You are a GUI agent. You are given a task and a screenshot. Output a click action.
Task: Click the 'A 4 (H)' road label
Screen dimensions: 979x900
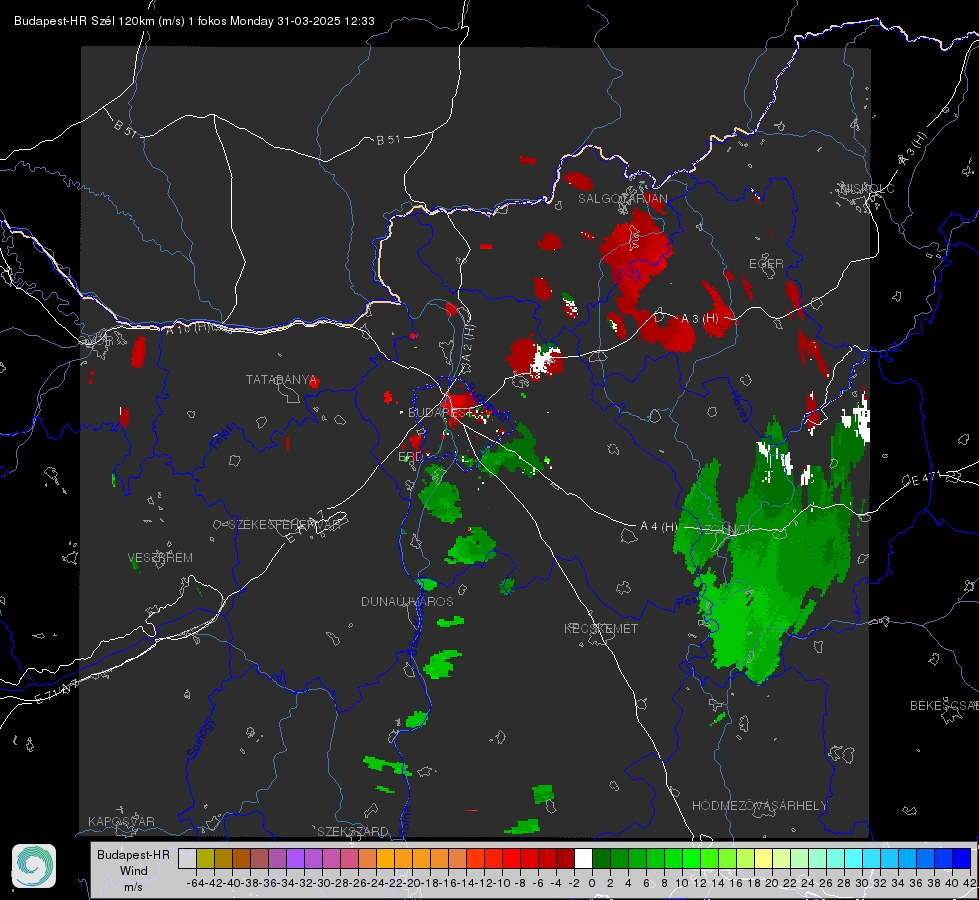[658, 527]
